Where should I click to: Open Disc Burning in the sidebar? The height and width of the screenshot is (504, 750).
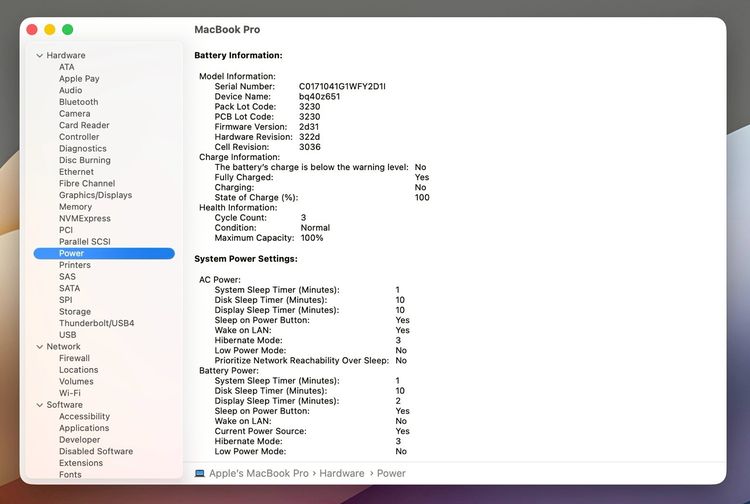(85, 160)
